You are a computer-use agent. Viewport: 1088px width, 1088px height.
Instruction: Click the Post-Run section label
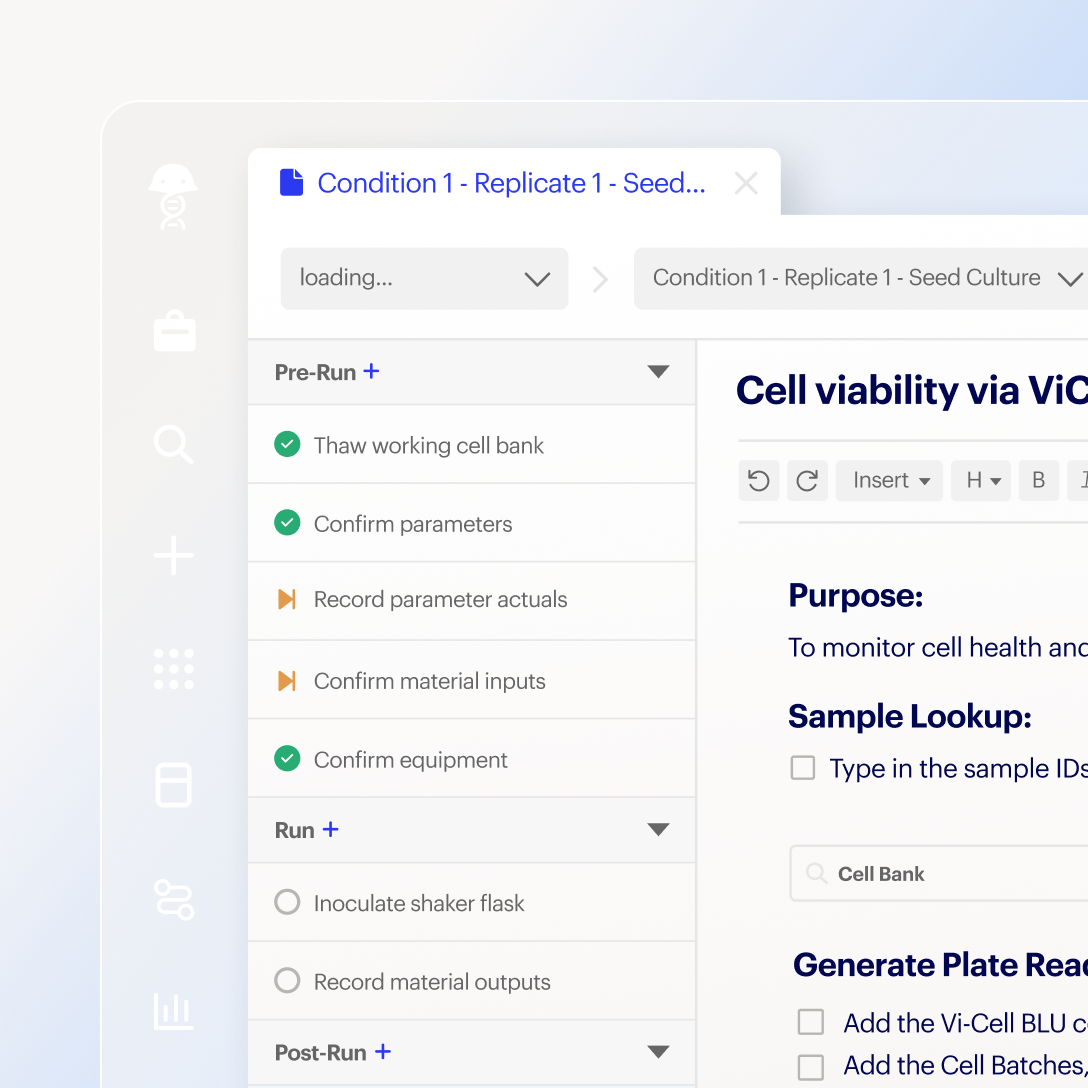pyautogui.click(x=321, y=1053)
